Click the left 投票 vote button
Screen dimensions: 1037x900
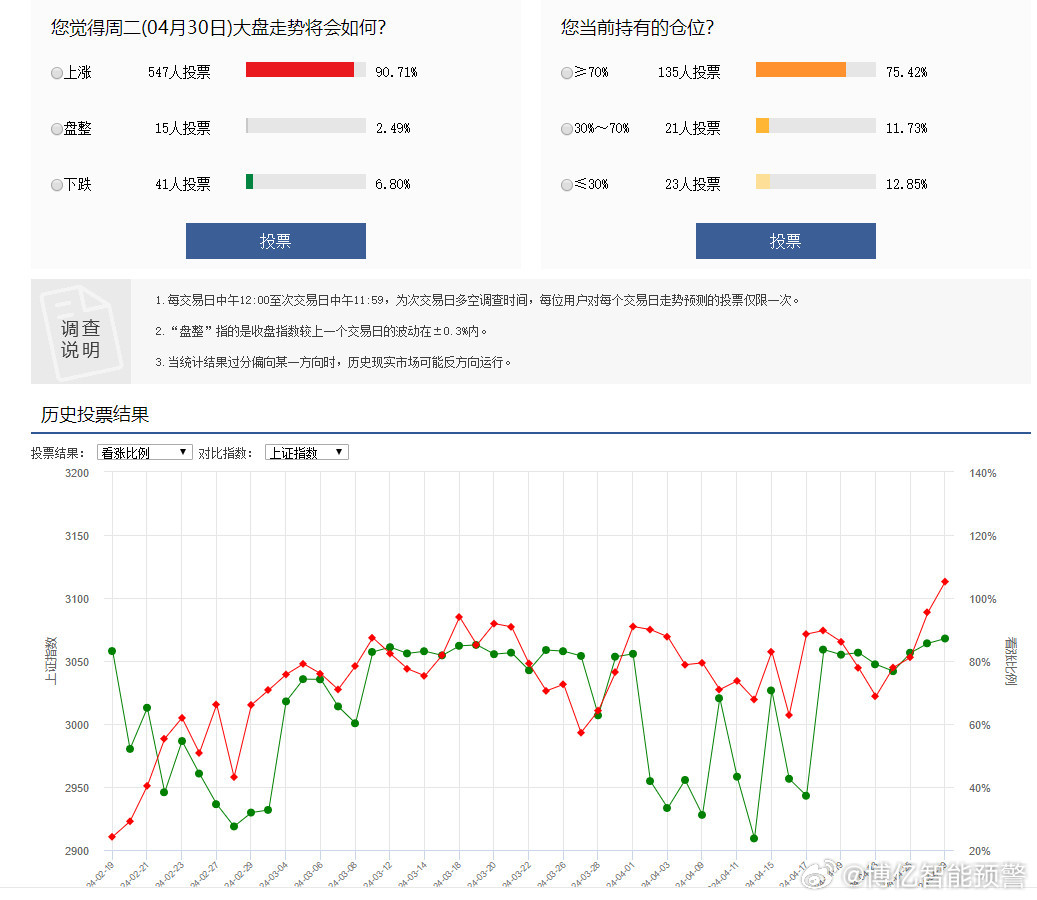pos(275,241)
